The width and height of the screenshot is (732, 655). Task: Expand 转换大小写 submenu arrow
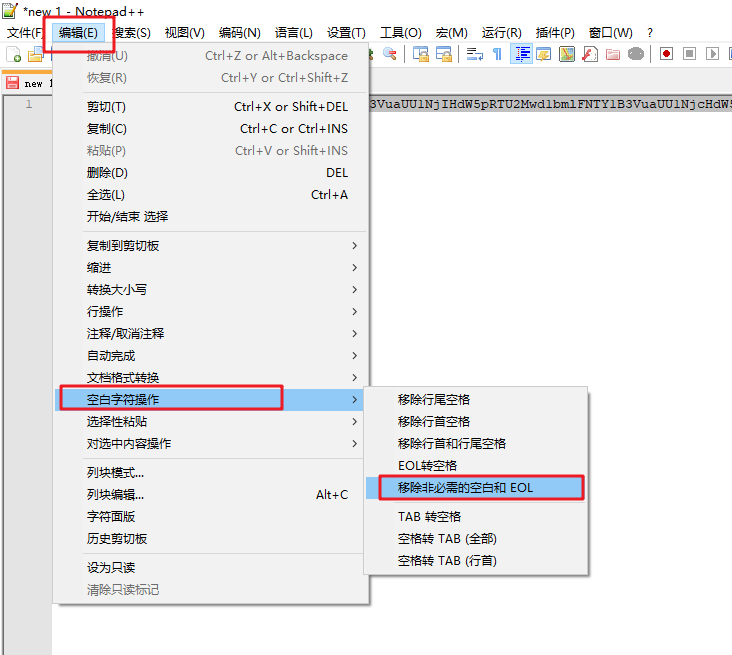pos(354,289)
